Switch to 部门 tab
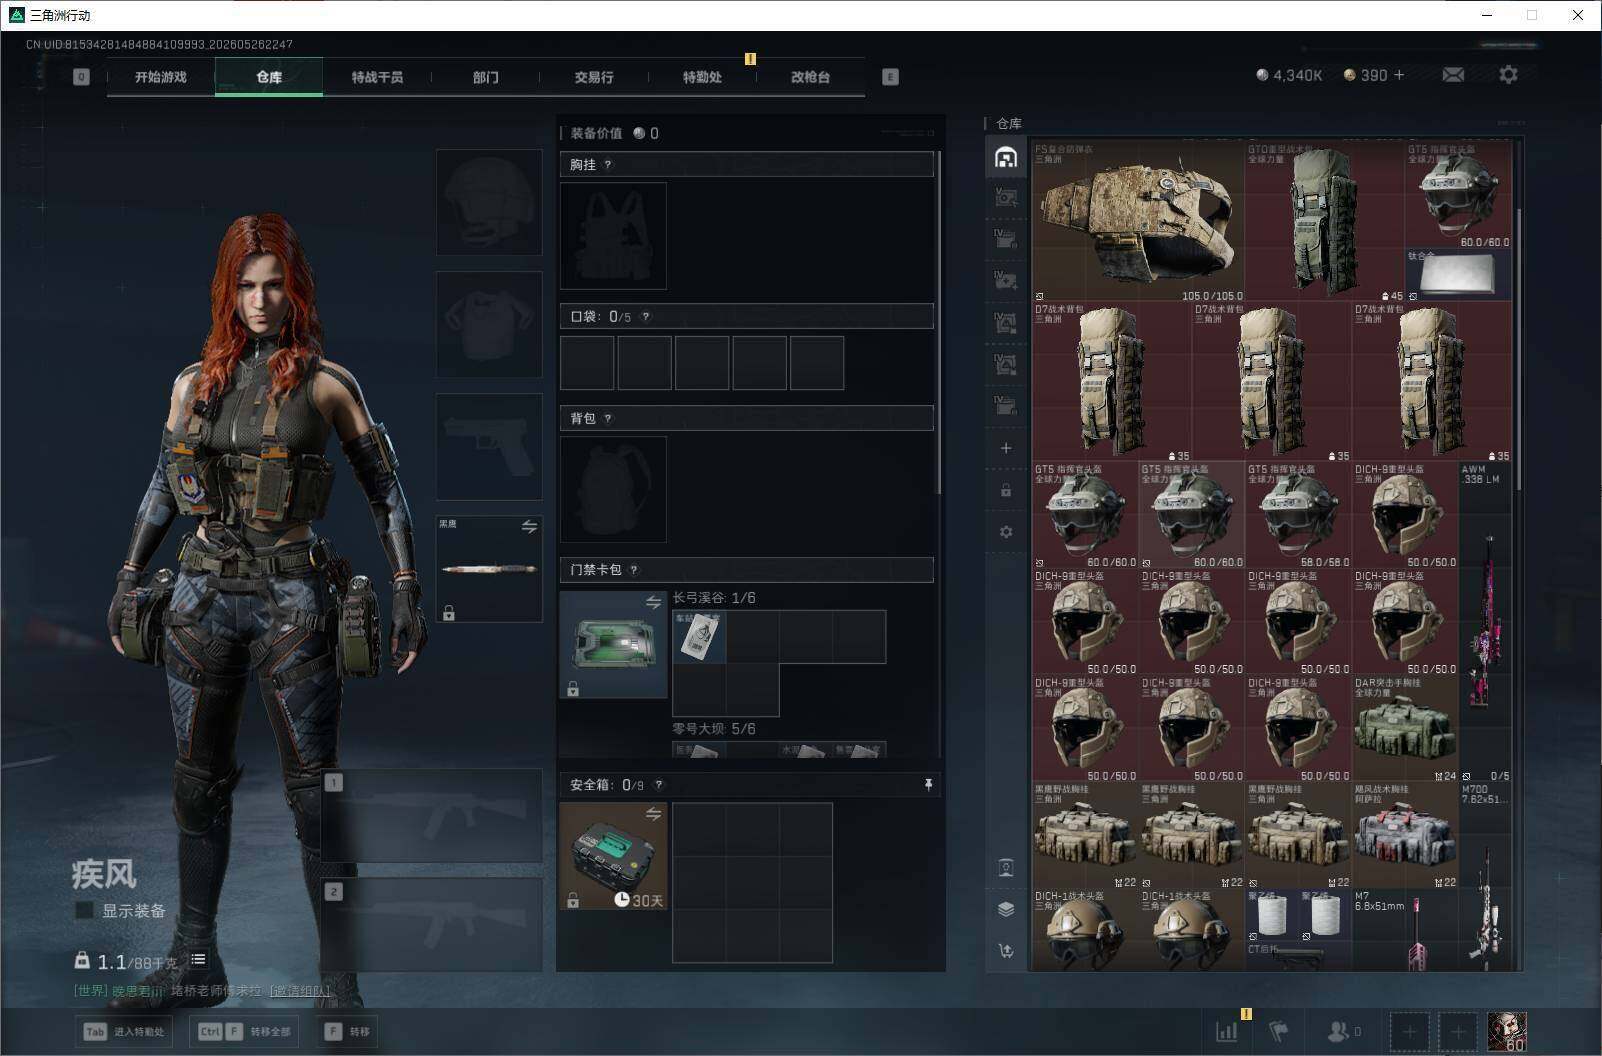The height and width of the screenshot is (1056, 1602). [485, 77]
